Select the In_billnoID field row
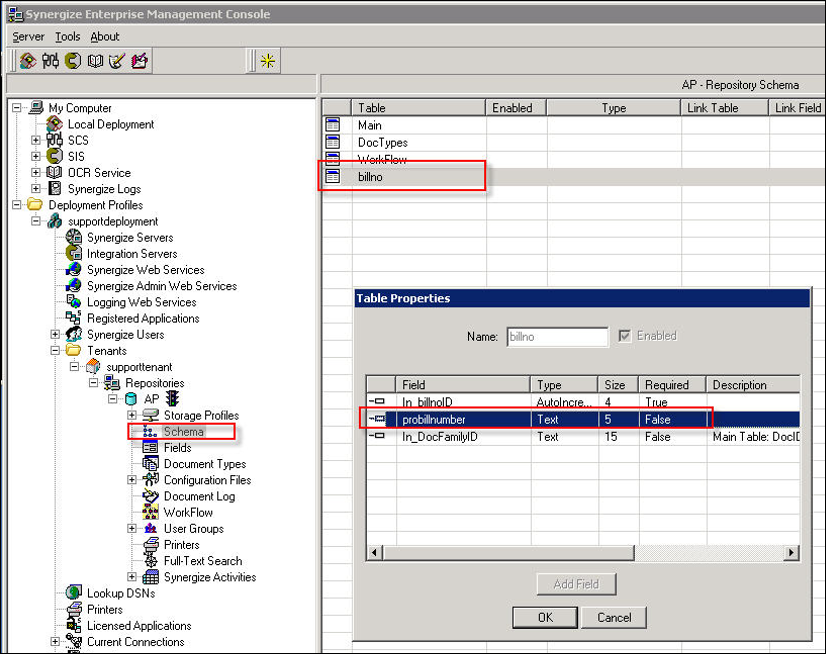This screenshot has width=826, height=654. 583,402
